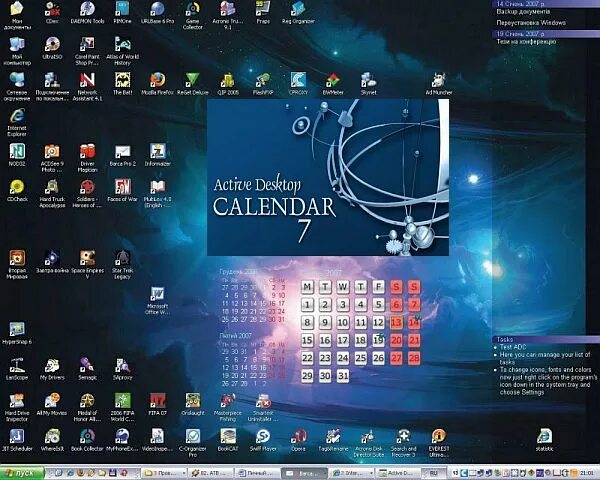This screenshot has height=480, width=600.
Task: Click the RU language indicator
Action: (433, 473)
